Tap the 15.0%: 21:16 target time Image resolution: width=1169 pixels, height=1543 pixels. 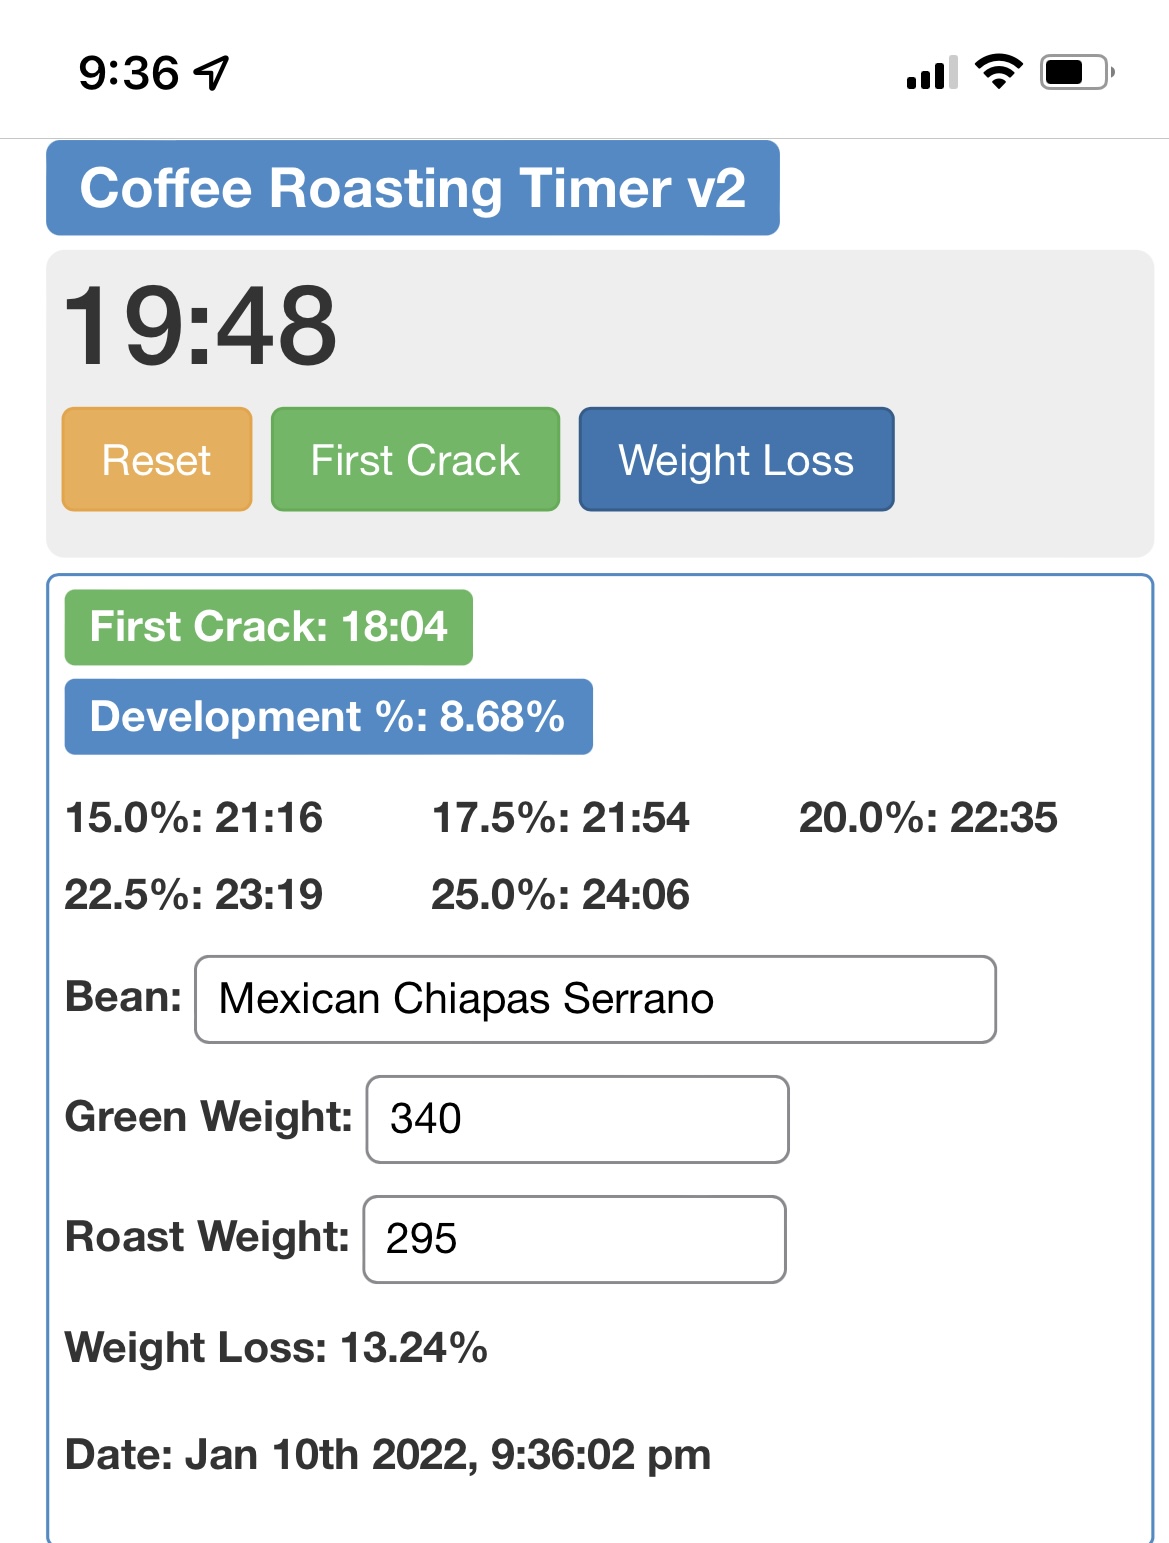[x=194, y=818]
